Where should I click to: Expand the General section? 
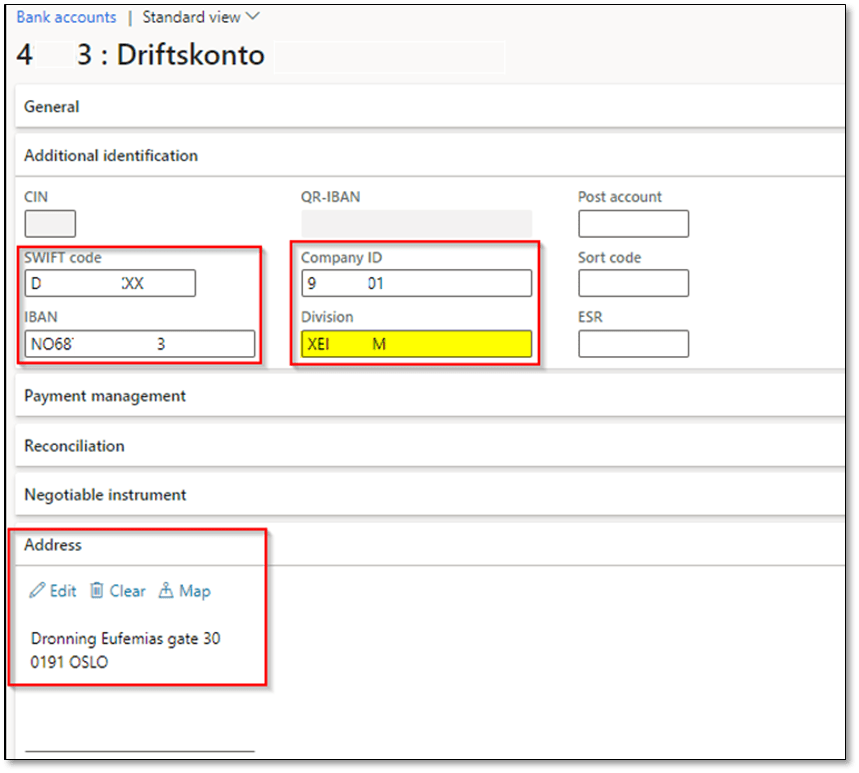pos(52,106)
